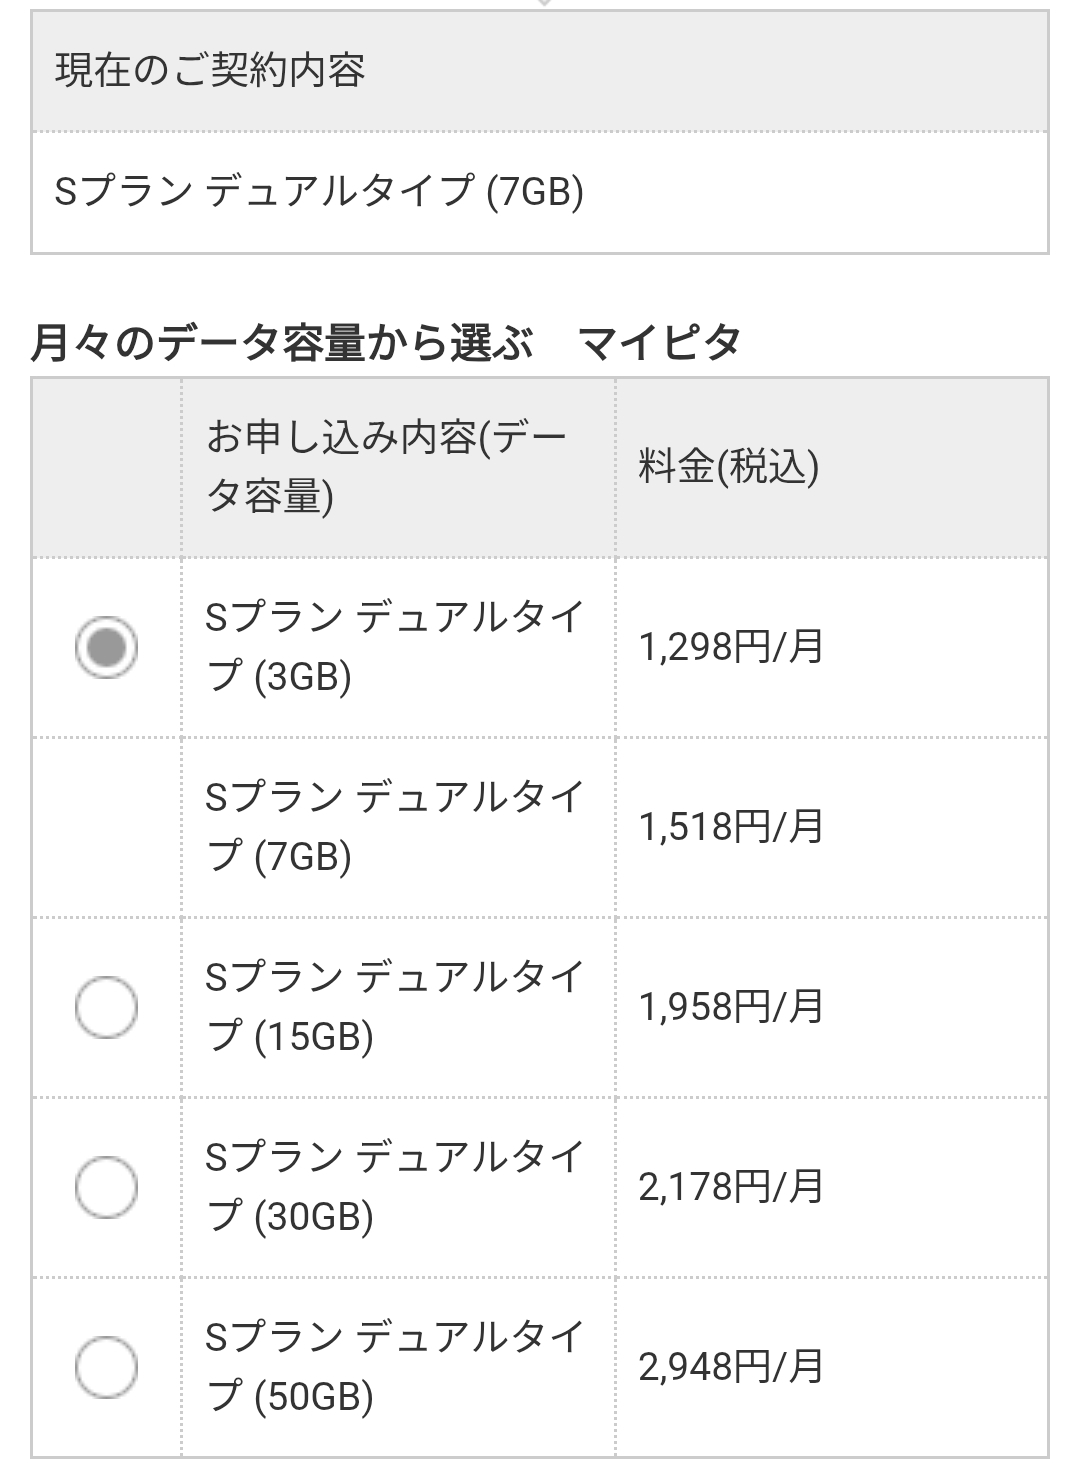Select the 3GB plan radio button

[x=106, y=647]
